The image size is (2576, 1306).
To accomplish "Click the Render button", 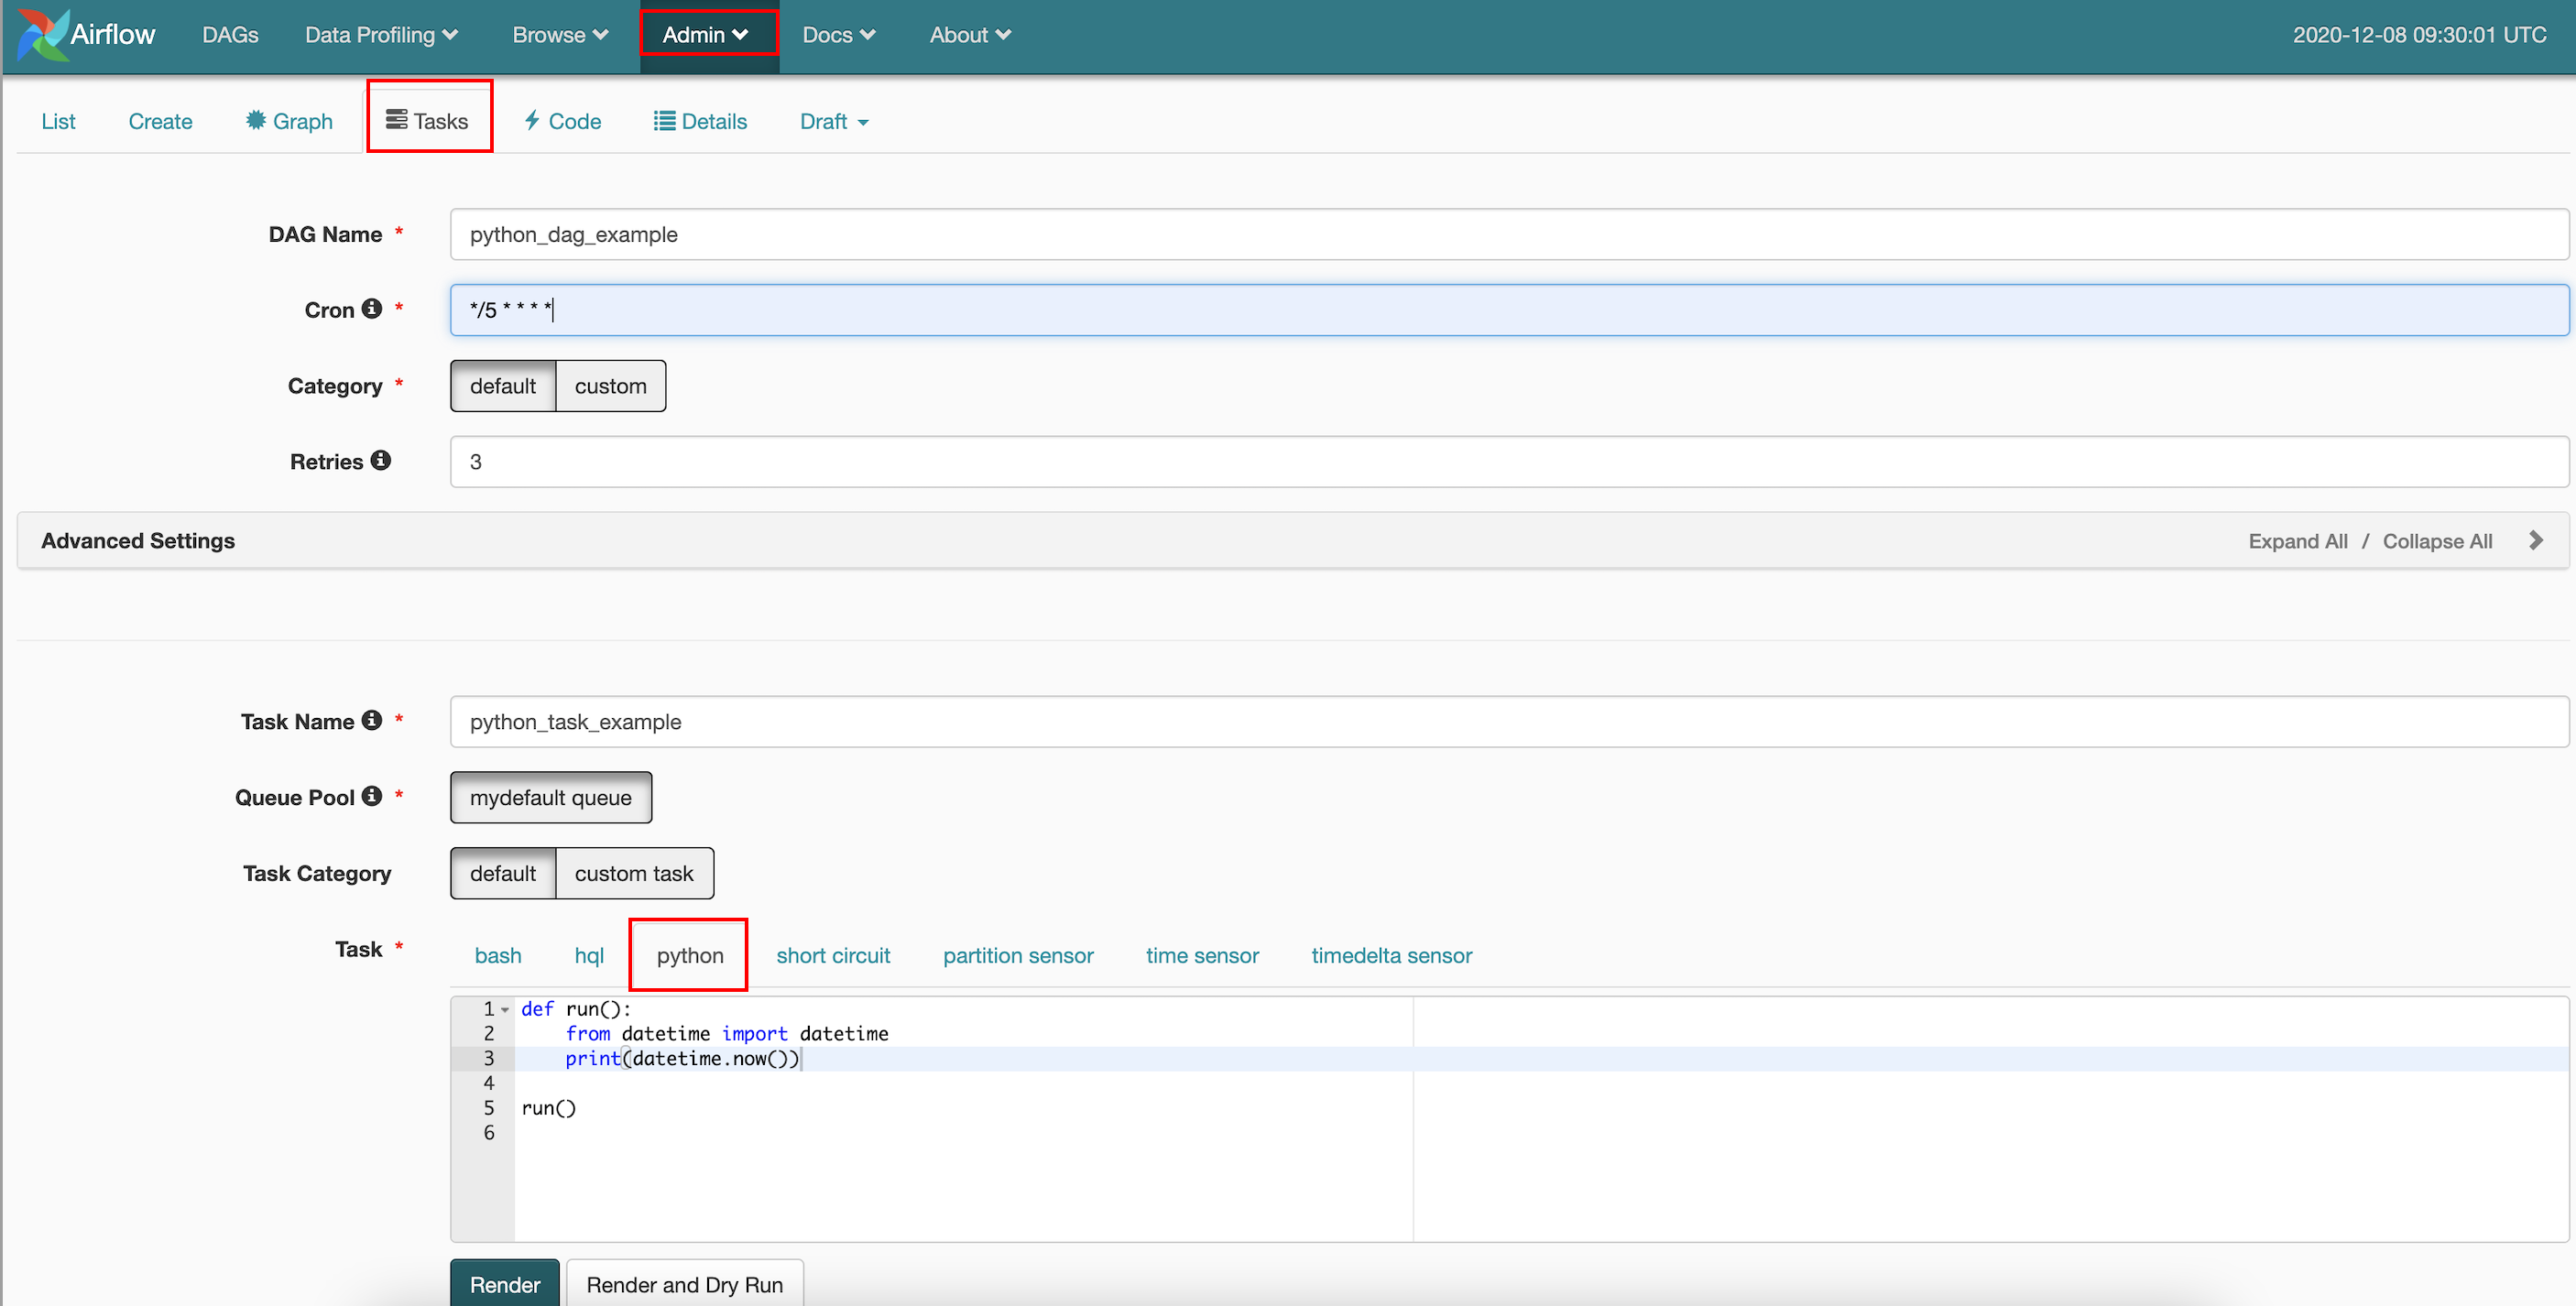I will [x=504, y=1284].
